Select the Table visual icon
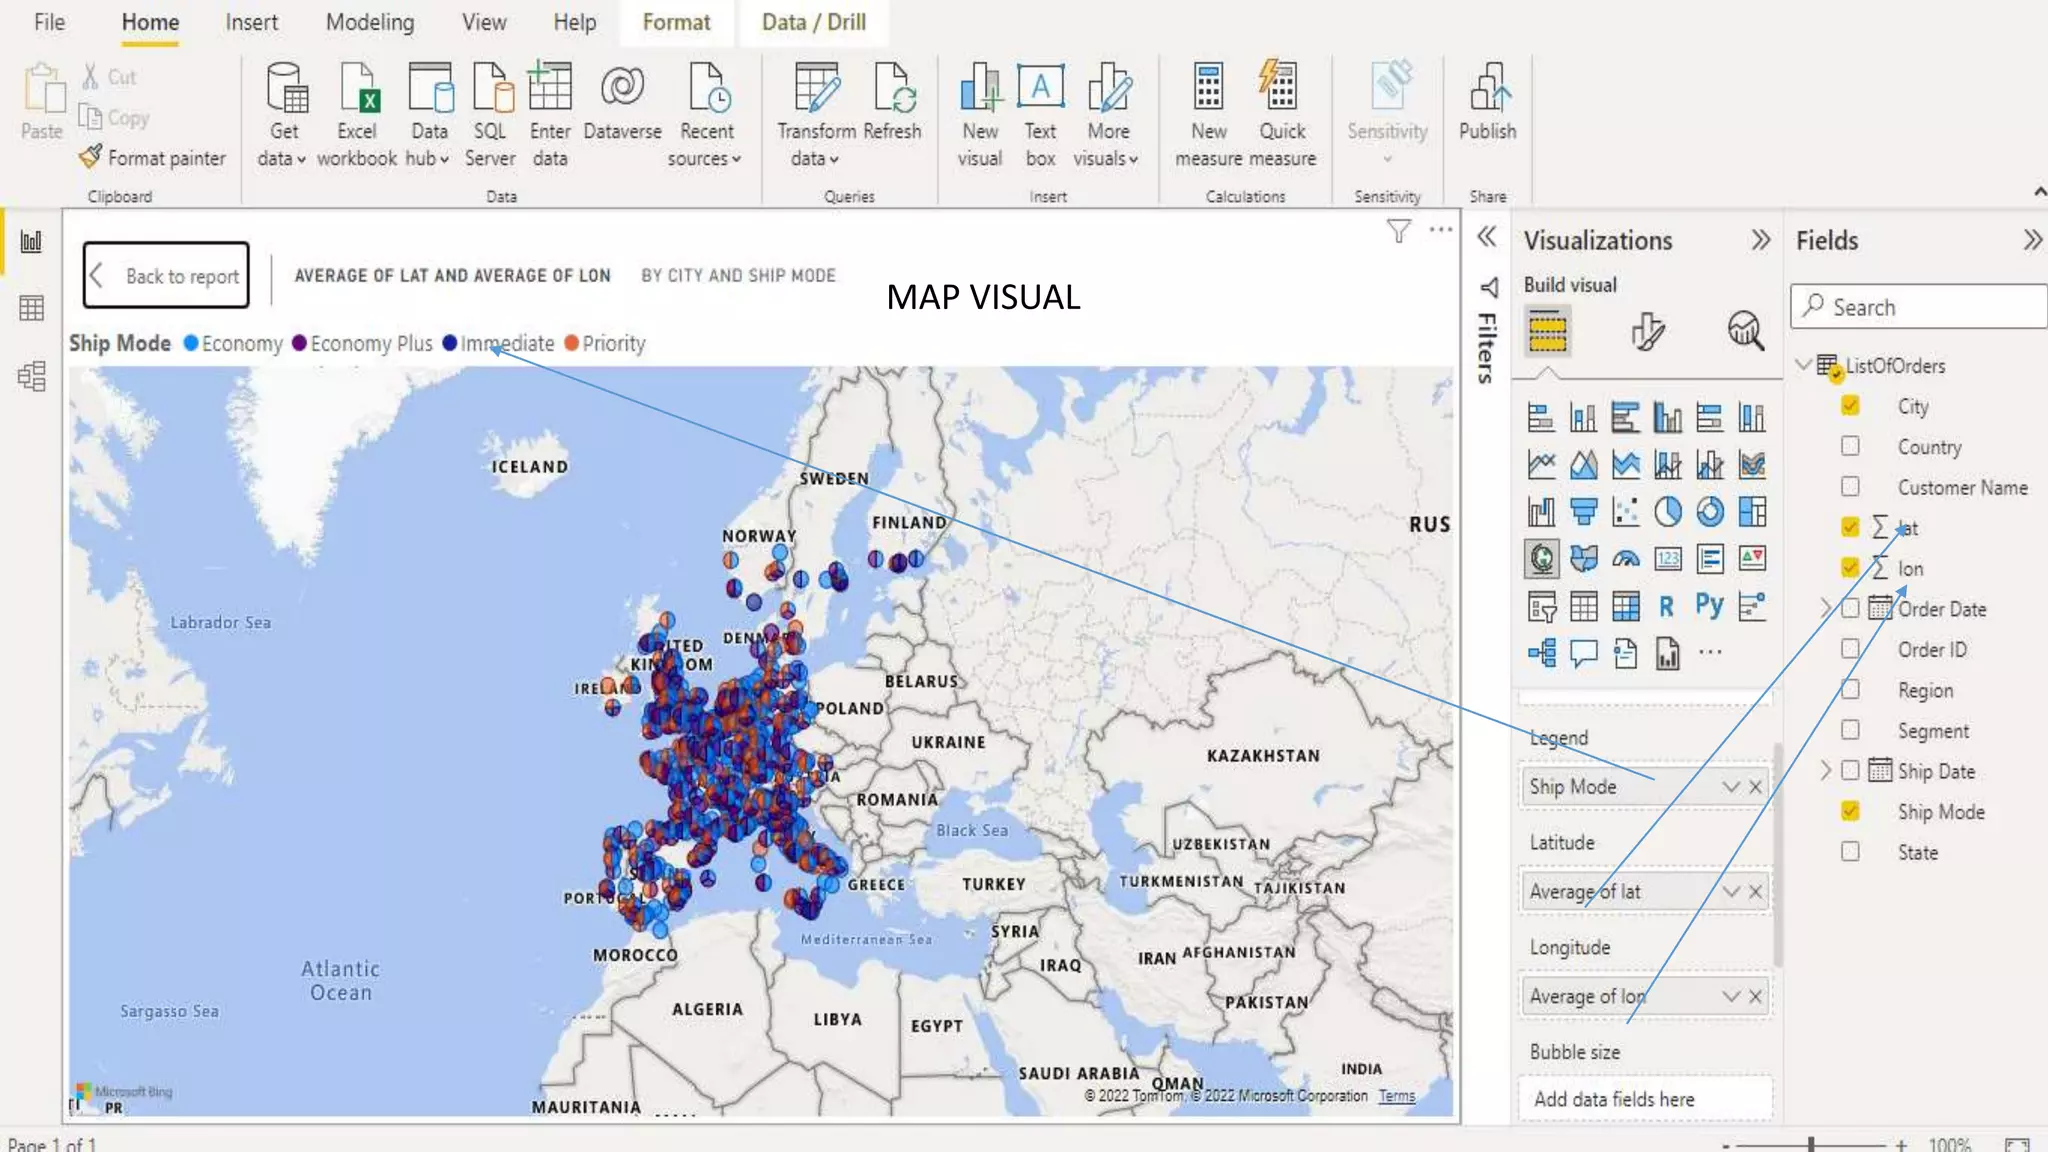 (x=1583, y=606)
